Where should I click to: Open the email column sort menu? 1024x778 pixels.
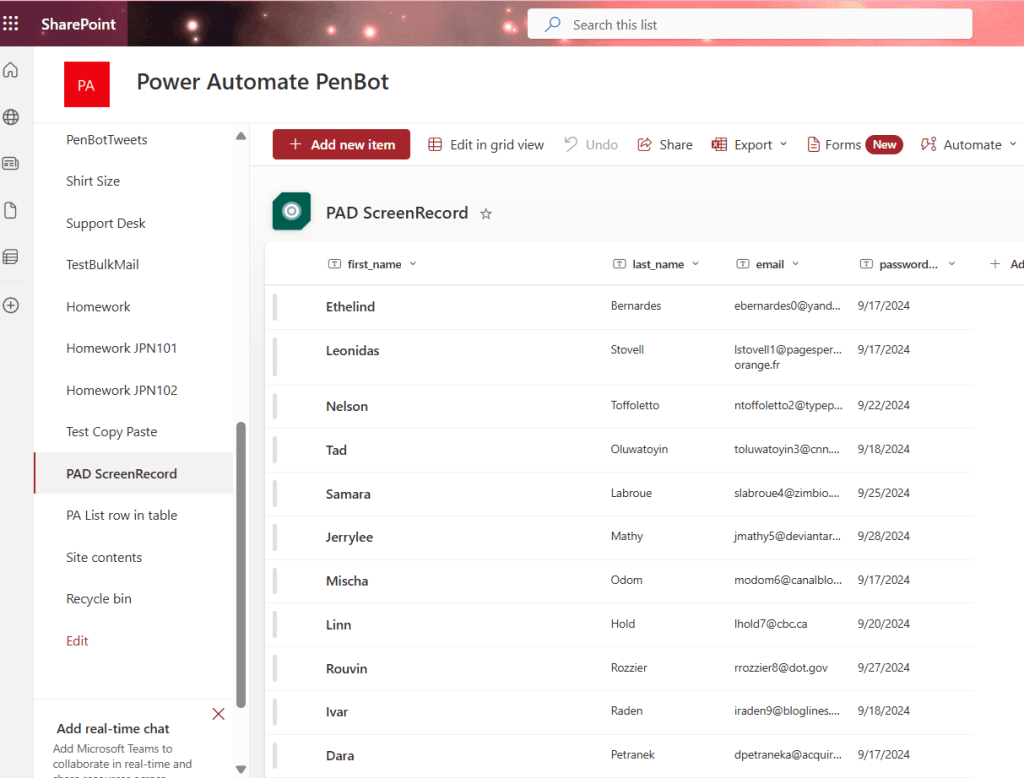[796, 264]
